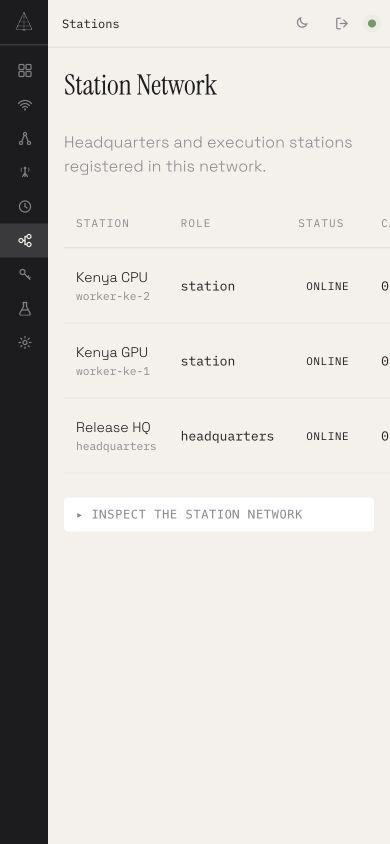This screenshot has height=844, width=390.
Task: Click the green connection status dot
Action: pyautogui.click(x=372, y=23)
